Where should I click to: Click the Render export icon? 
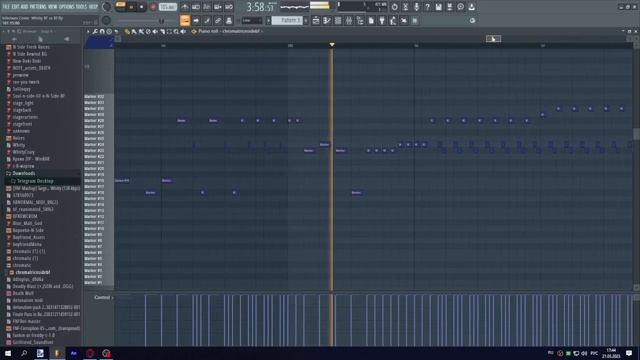(449, 7)
